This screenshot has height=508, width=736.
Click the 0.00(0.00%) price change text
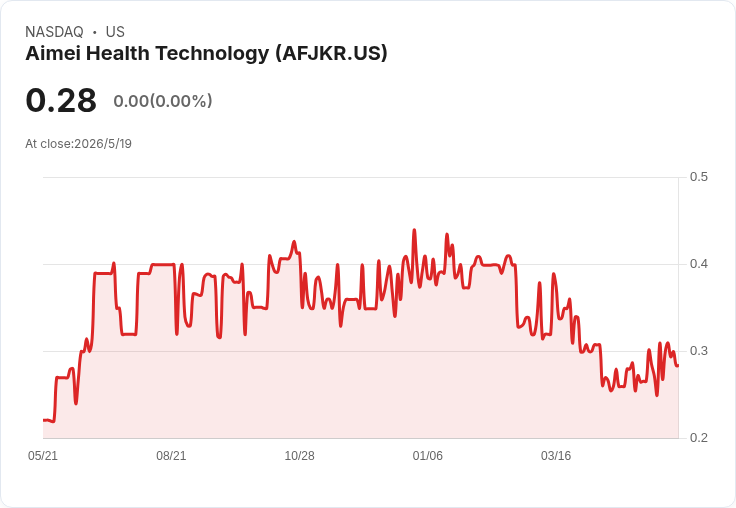point(163,101)
